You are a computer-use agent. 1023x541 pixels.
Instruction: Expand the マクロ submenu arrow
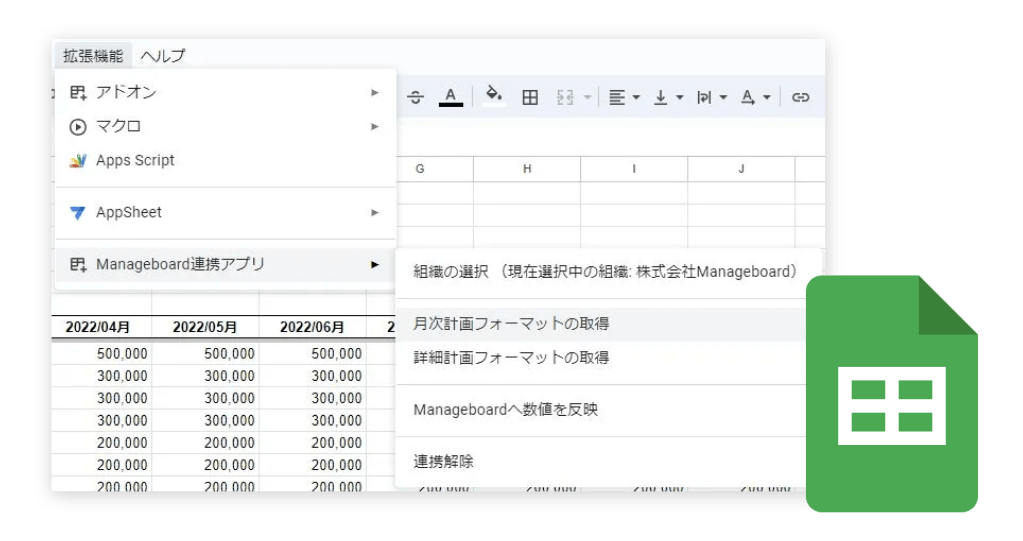tap(374, 127)
